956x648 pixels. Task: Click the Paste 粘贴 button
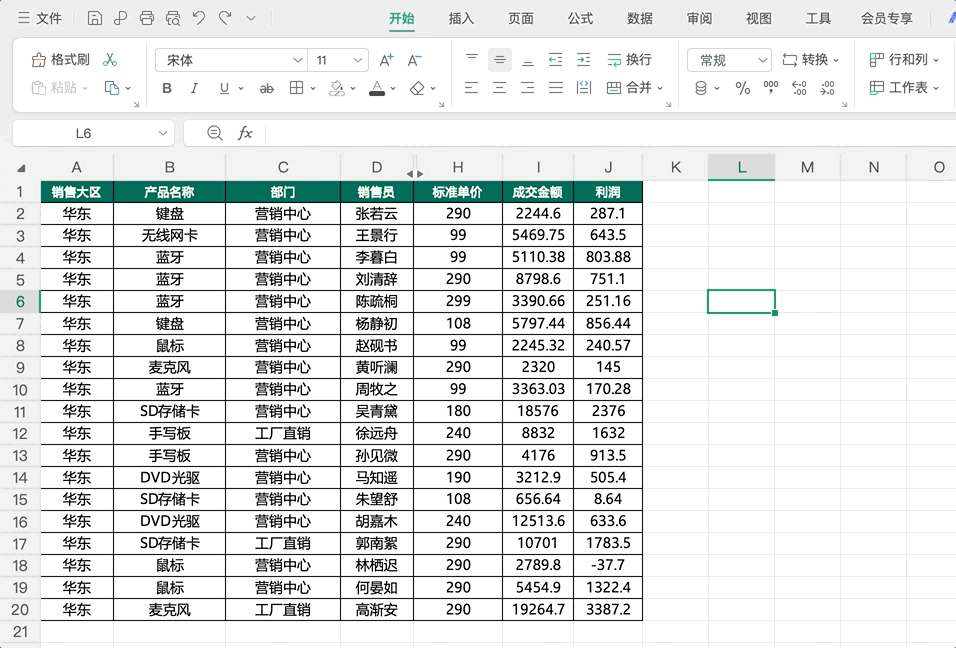[59, 88]
